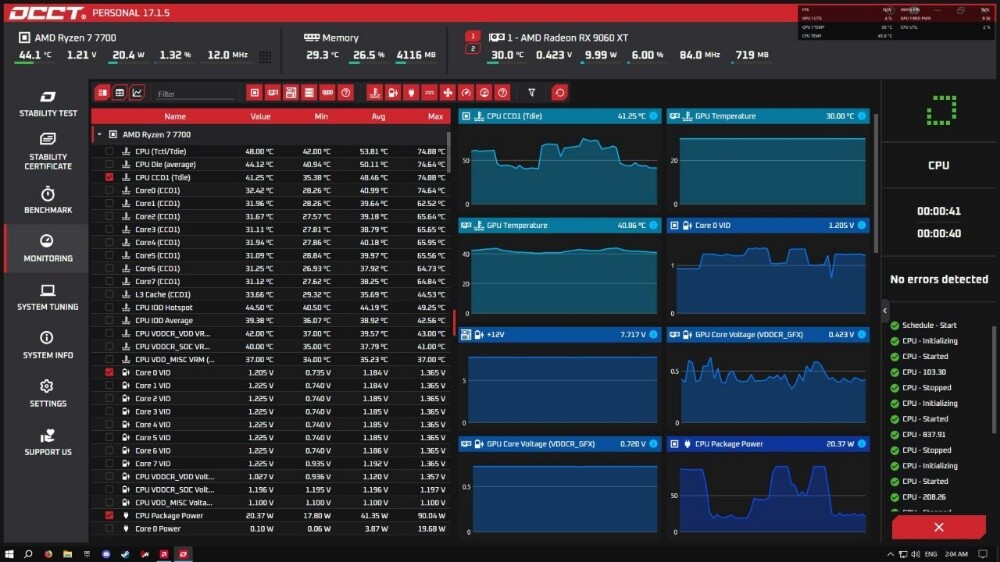Viewport: 1000px width, 562px height.
Task: Check CPU Die (average) checkbox
Action: coord(109,165)
